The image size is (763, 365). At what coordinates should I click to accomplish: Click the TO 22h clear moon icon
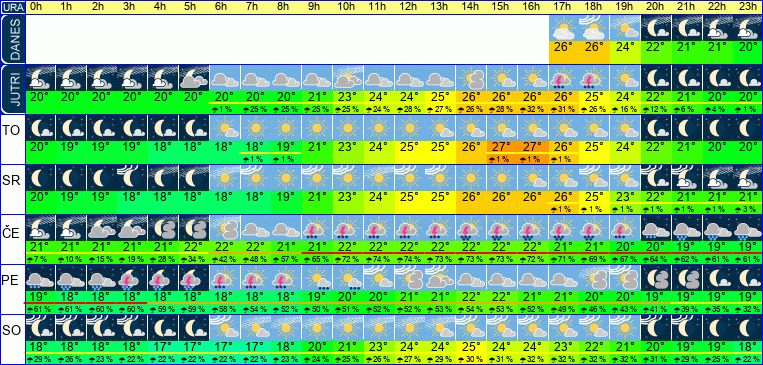[717, 128]
